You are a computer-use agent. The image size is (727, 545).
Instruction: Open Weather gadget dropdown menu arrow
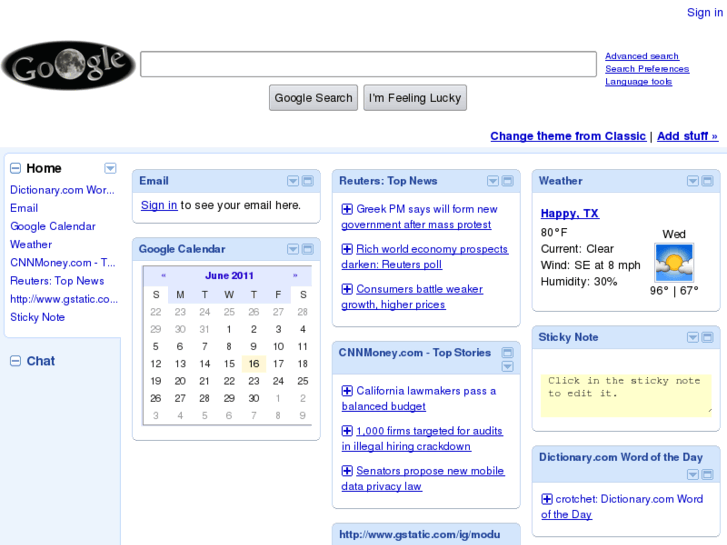click(x=693, y=181)
